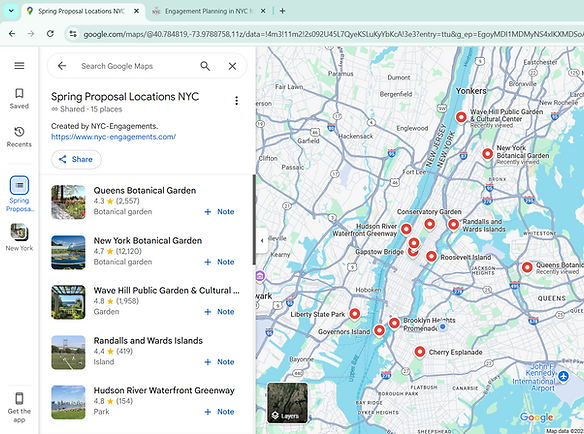Screen dimensions: 584x434
Task: Open New York Botanical Garden thumbnail
Action: (68, 252)
